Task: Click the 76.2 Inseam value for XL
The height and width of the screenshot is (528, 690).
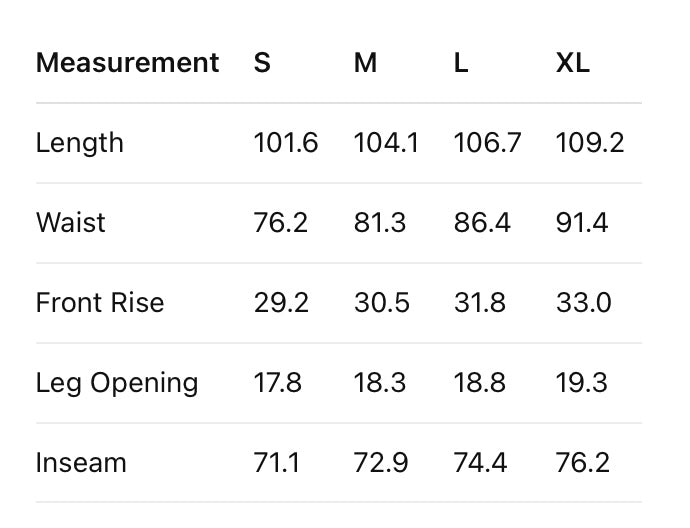Action: 583,463
